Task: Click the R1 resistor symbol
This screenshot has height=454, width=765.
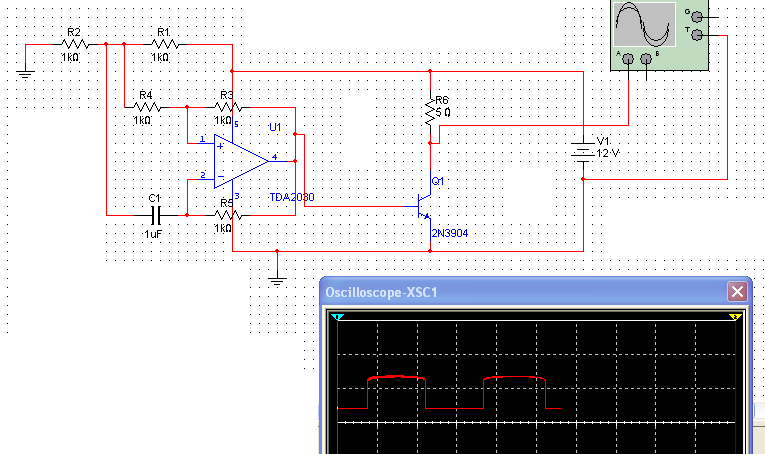Action: click(x=165, y=44)
